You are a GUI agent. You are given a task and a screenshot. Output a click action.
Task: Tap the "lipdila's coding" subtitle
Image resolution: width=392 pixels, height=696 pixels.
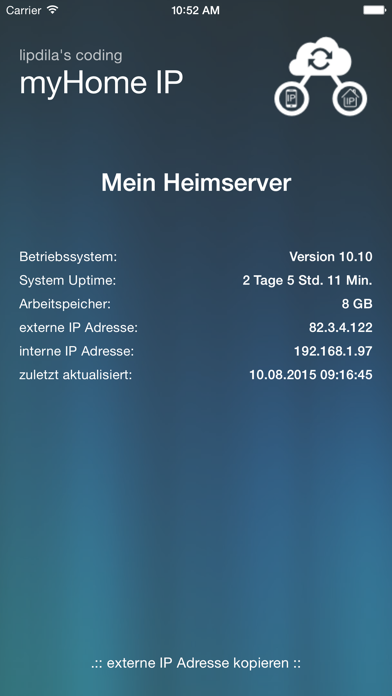[x=71, y=55]
